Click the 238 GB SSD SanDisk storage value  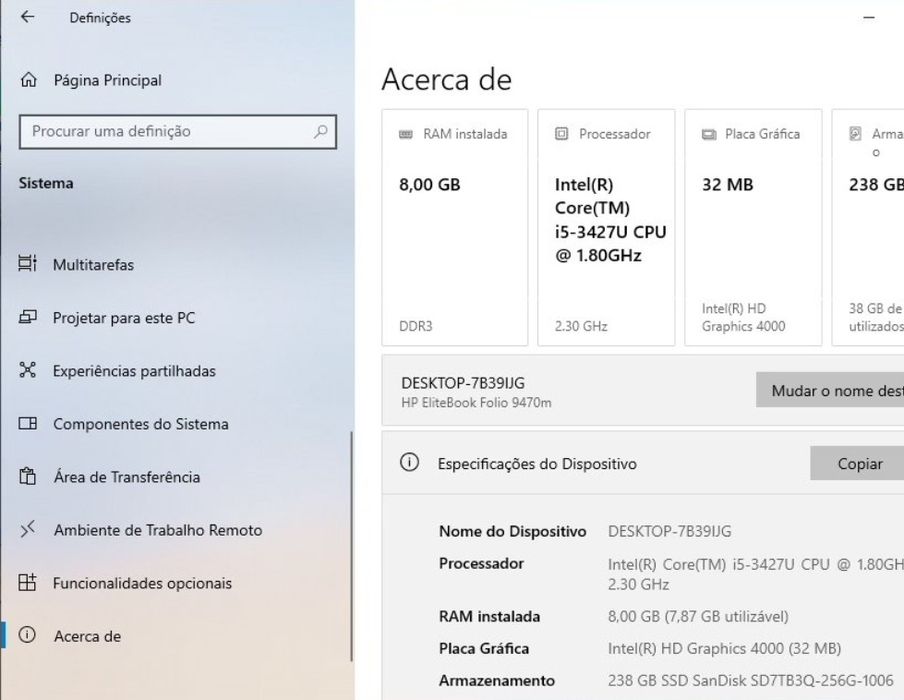pyautogui.click(x=750, y=681)
